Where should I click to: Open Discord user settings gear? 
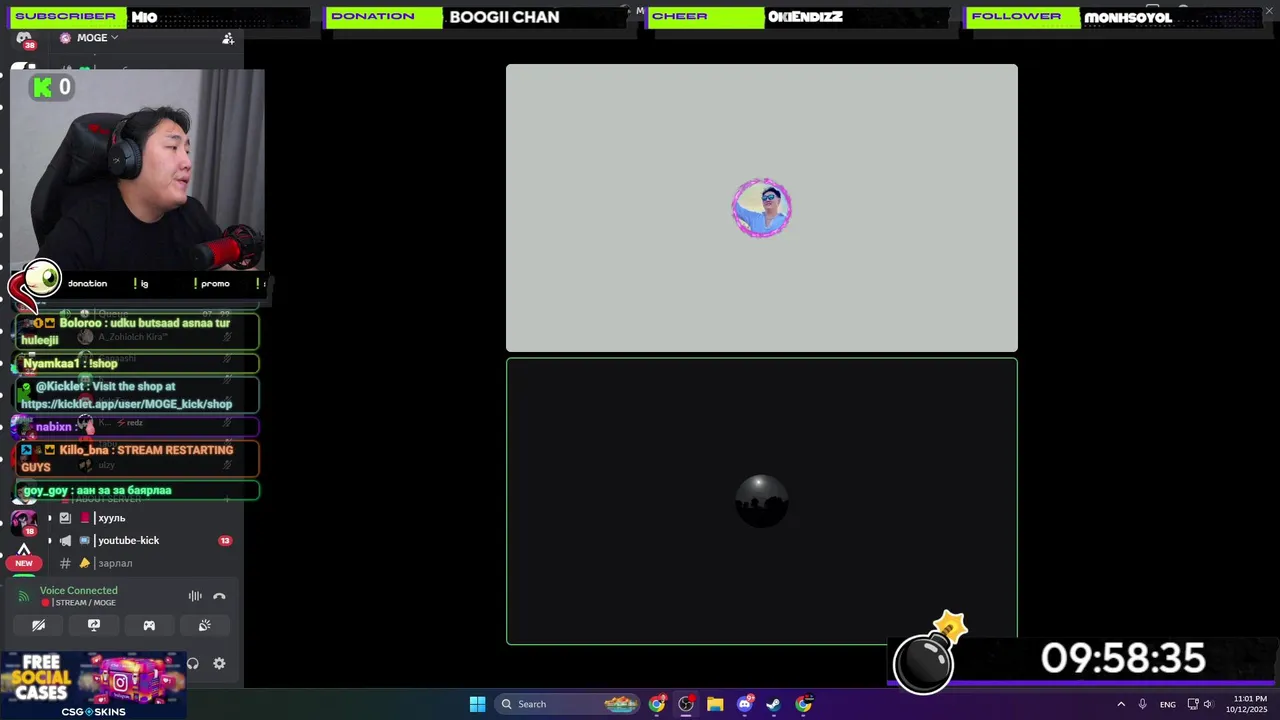click(219, 663)
